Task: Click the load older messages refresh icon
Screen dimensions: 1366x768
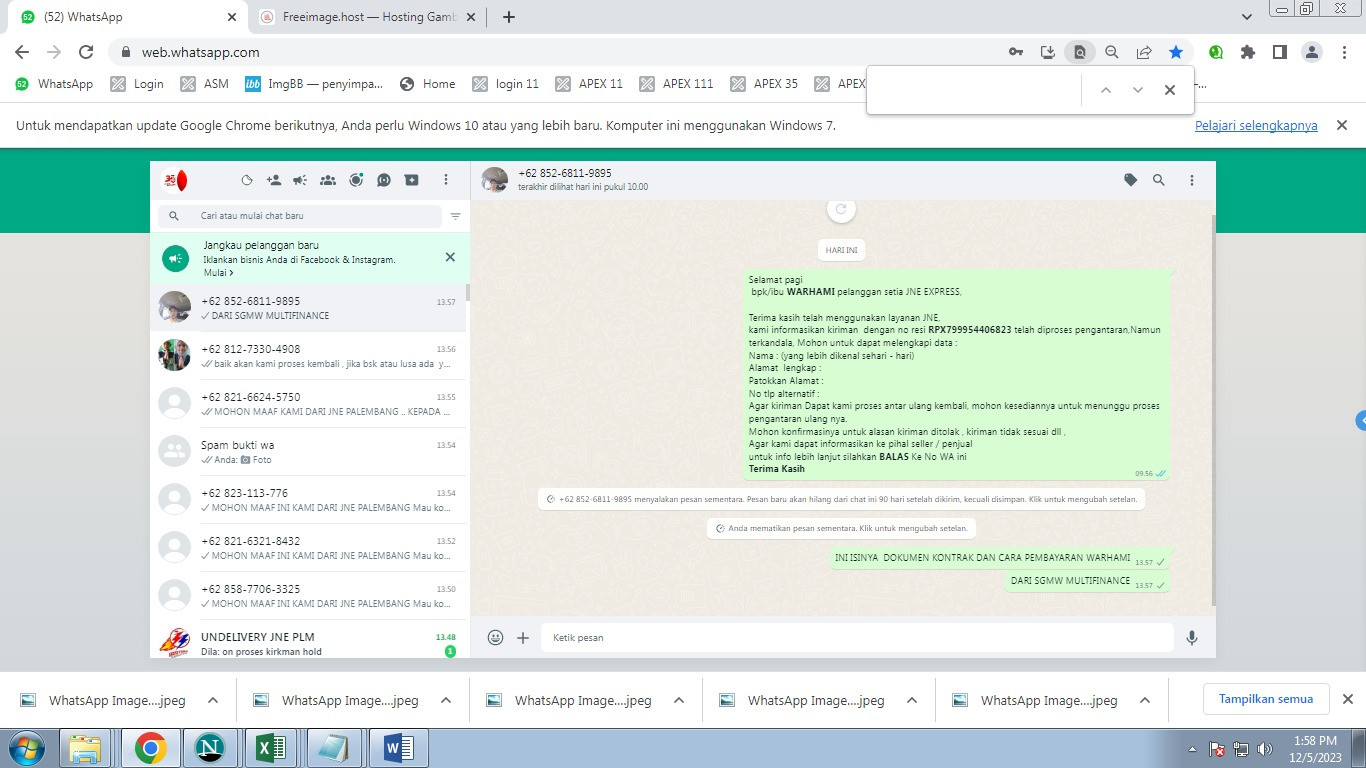Action: tap(841, 209)
